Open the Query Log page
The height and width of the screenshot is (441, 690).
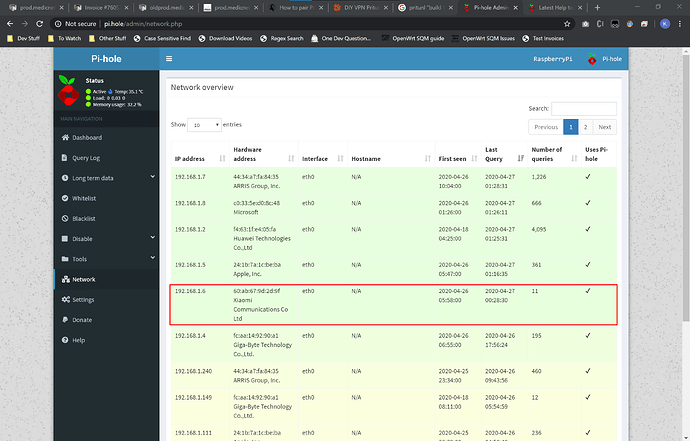[86, 157]
